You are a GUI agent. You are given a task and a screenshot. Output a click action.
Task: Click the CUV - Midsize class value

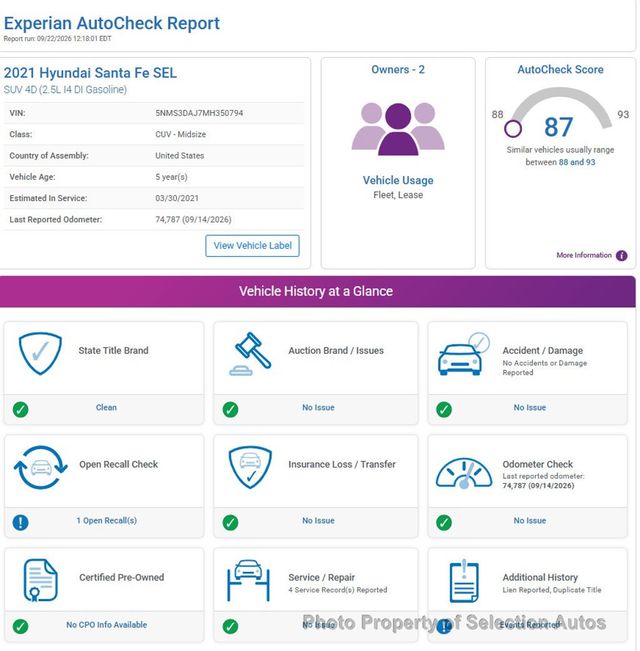(181, 134)
